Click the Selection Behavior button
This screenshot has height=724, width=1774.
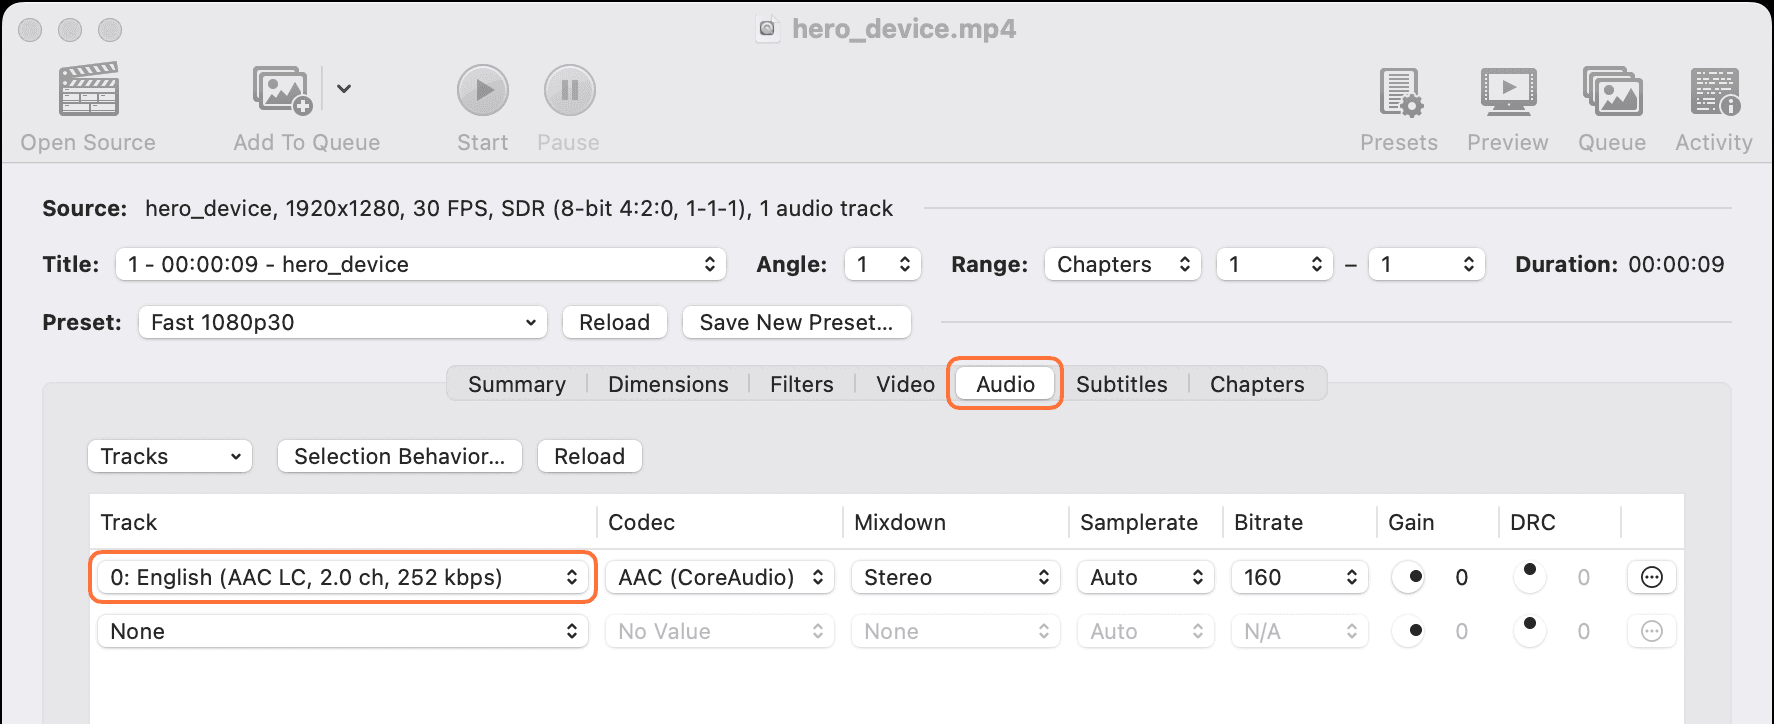(399, 456)
